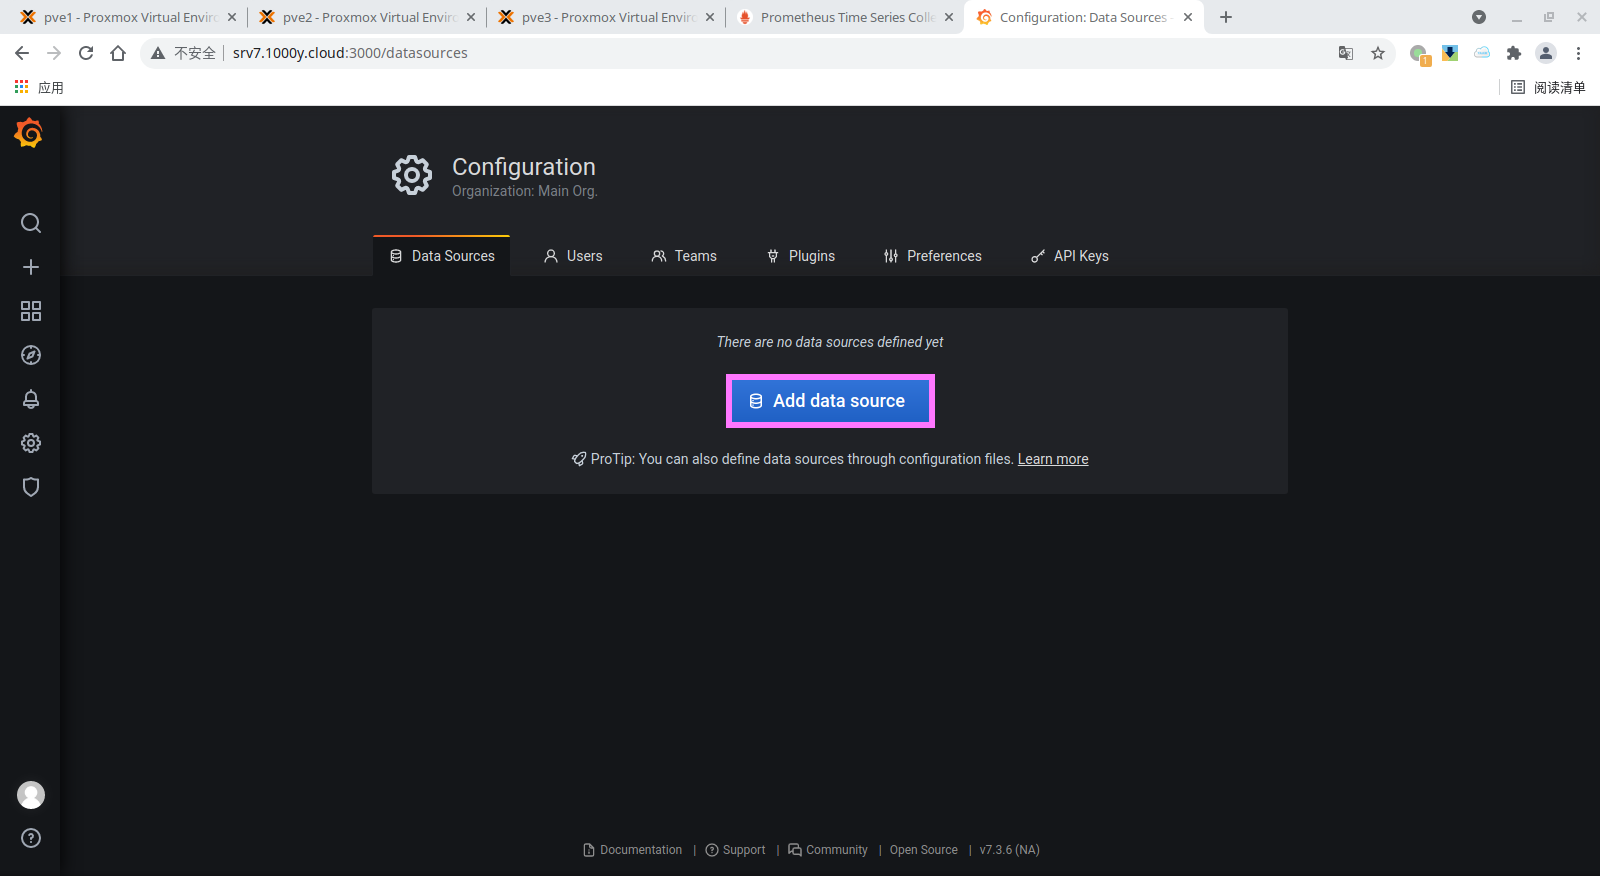This screenshot has width=1600, height=876.
Task: Switch to the Prometheus Time Series browser tab
Action: coord(845,17)
